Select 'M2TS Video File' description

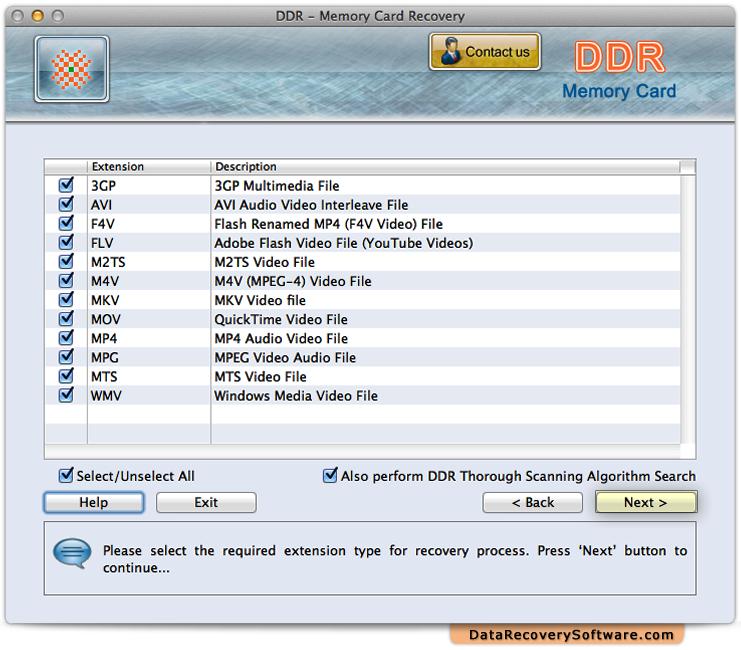[x=265, y=262]
